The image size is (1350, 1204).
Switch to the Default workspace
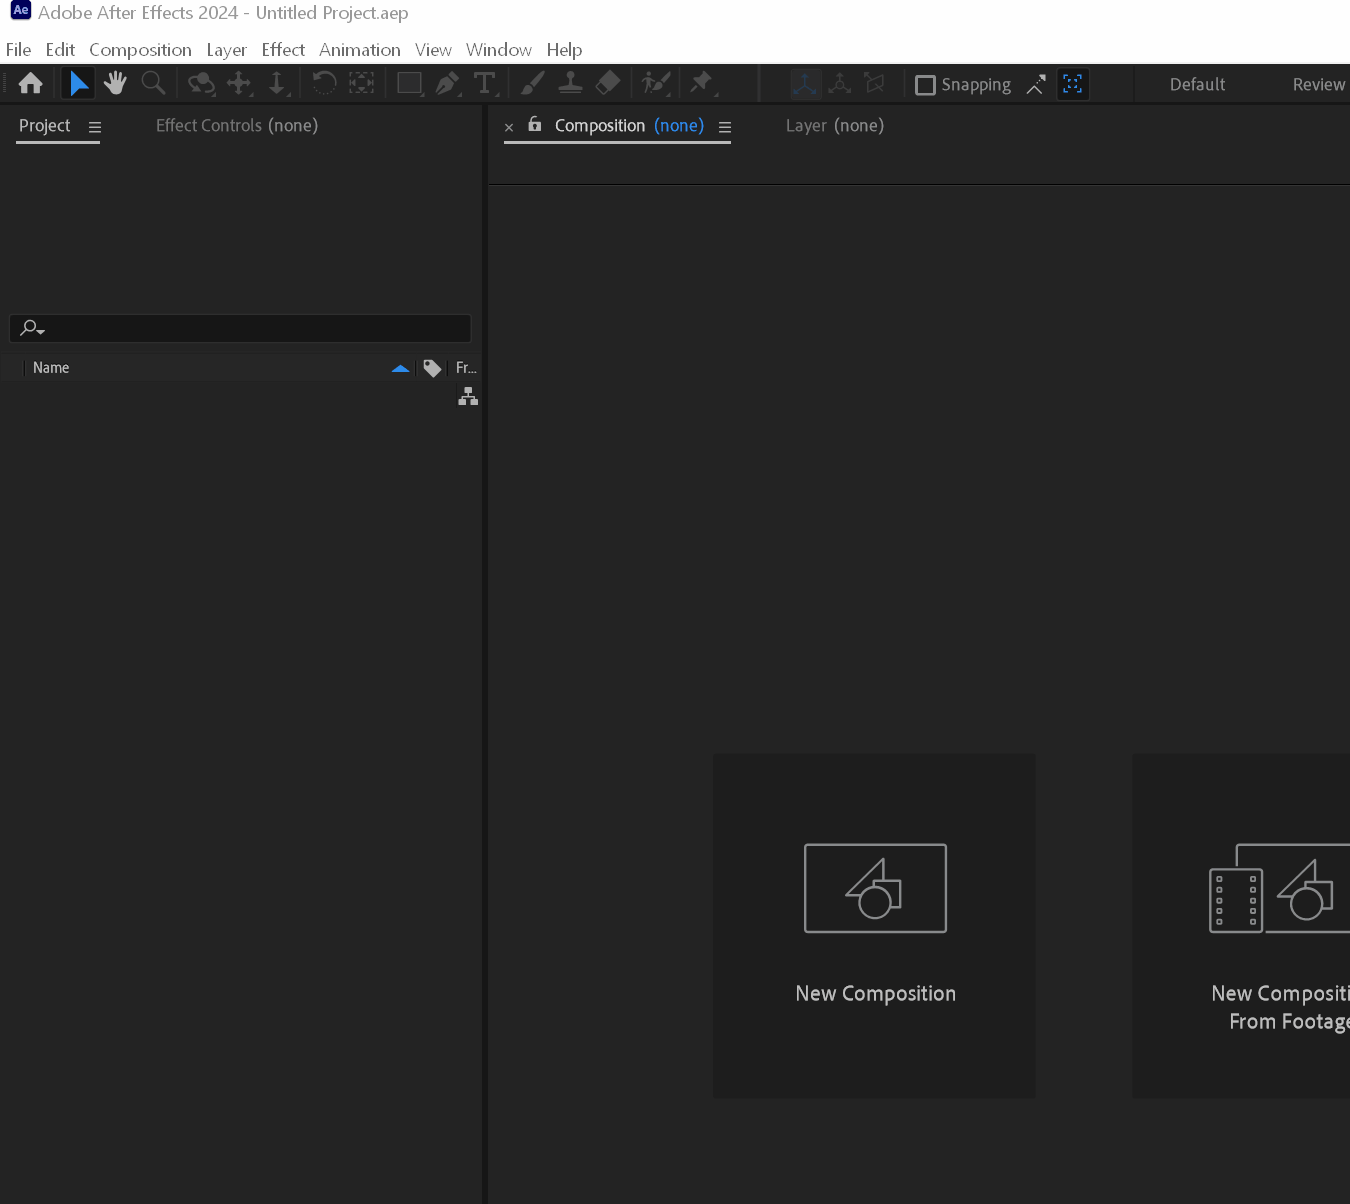[x=1197, y=85]
